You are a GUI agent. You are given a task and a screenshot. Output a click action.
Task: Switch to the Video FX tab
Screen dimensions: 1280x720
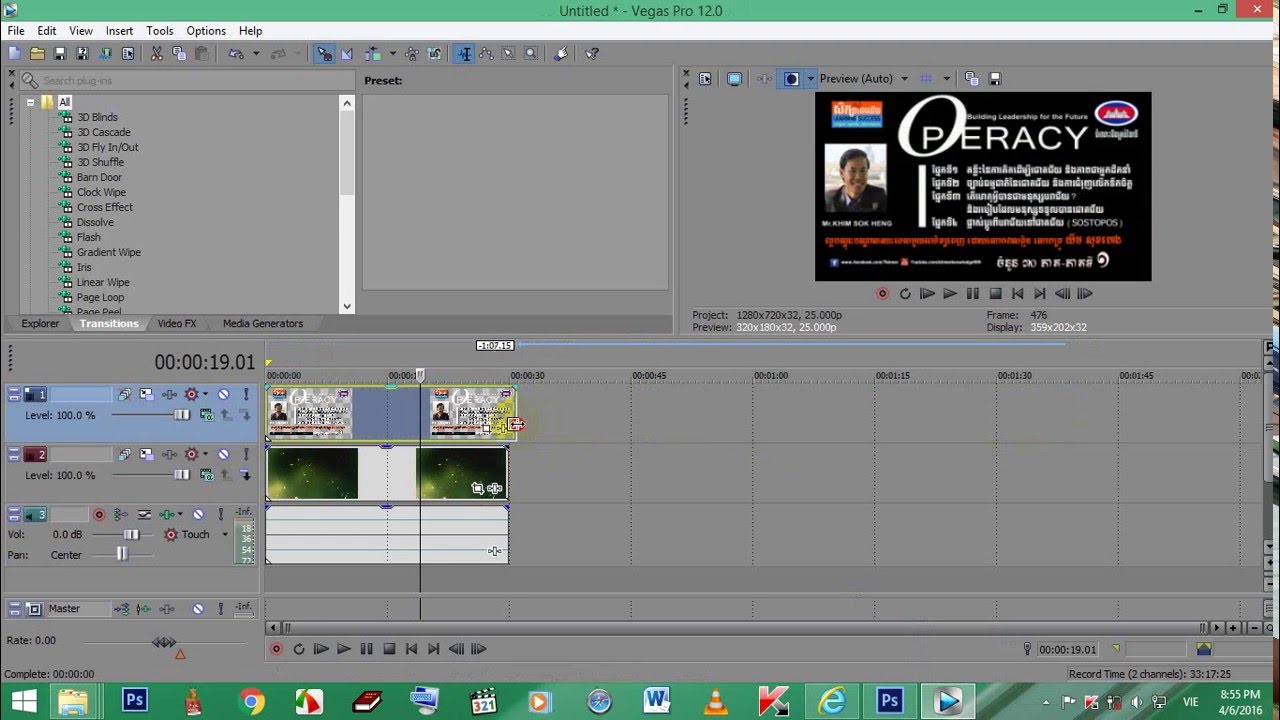(x=177, y=323)
